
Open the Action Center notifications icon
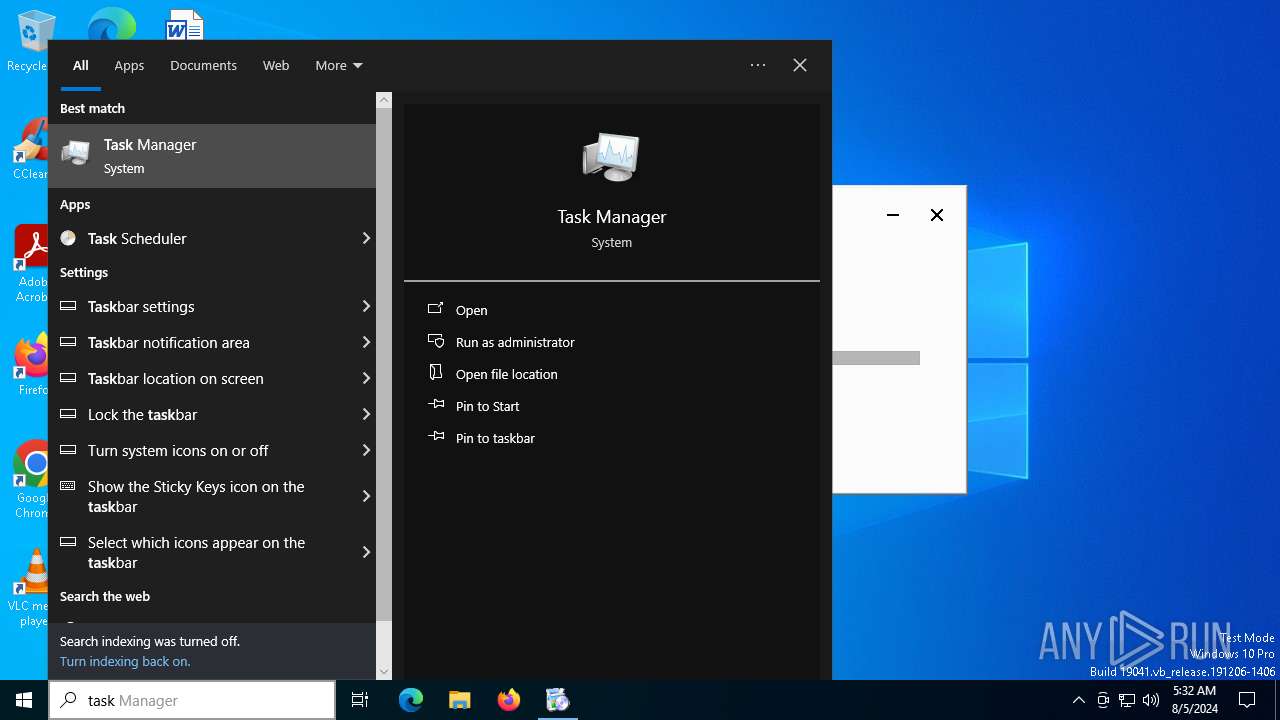(x=1247, y=700)
